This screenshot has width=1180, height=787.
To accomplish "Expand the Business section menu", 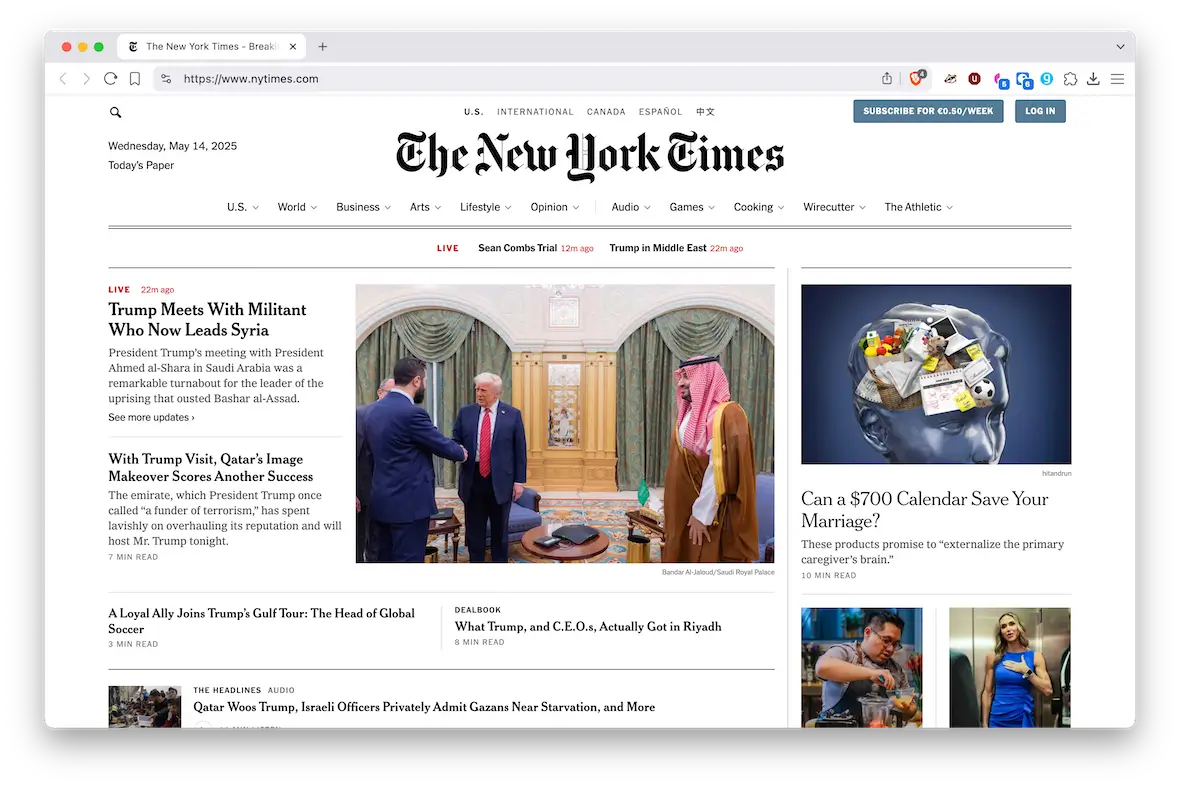I will tap(363, 207).
